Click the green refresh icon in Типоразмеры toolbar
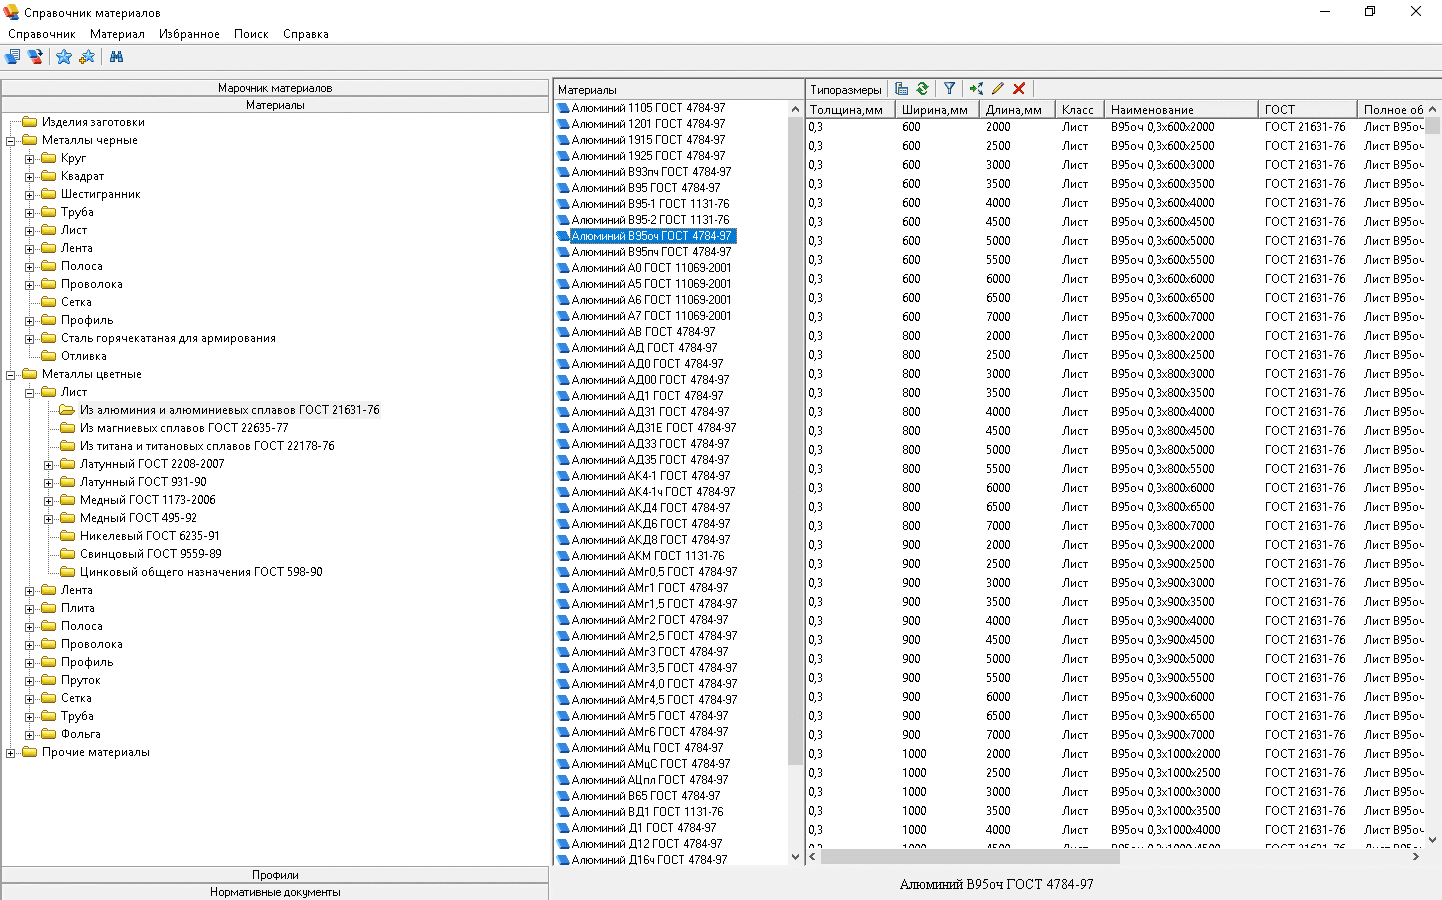The height and width of the screenshot is (900, 1442). click(x=922, y=89)
